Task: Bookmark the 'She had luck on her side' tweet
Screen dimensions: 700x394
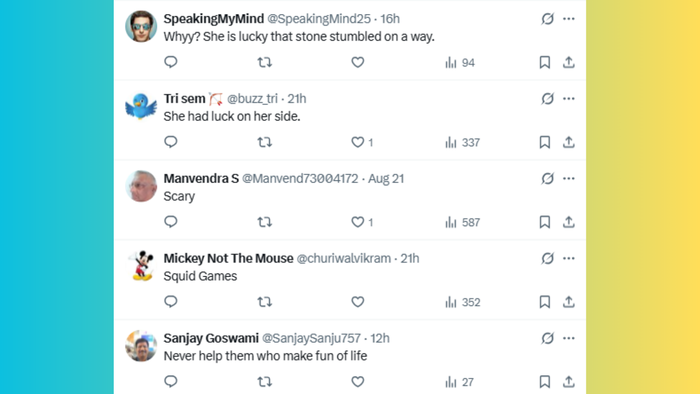Action: click(x=545, y=142)
